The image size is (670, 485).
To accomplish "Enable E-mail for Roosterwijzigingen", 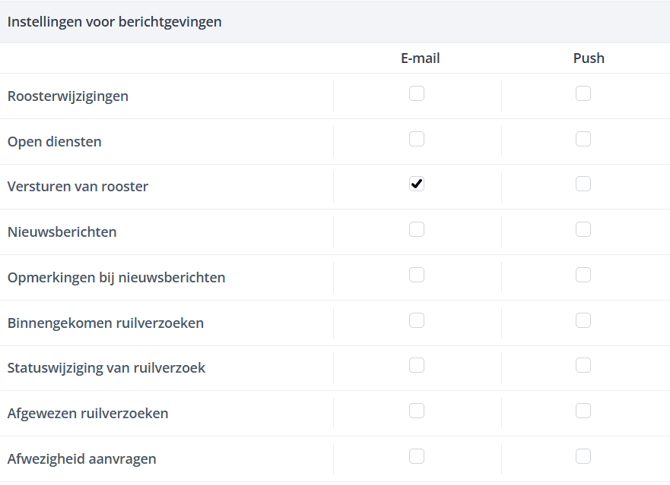I will 417,94.
